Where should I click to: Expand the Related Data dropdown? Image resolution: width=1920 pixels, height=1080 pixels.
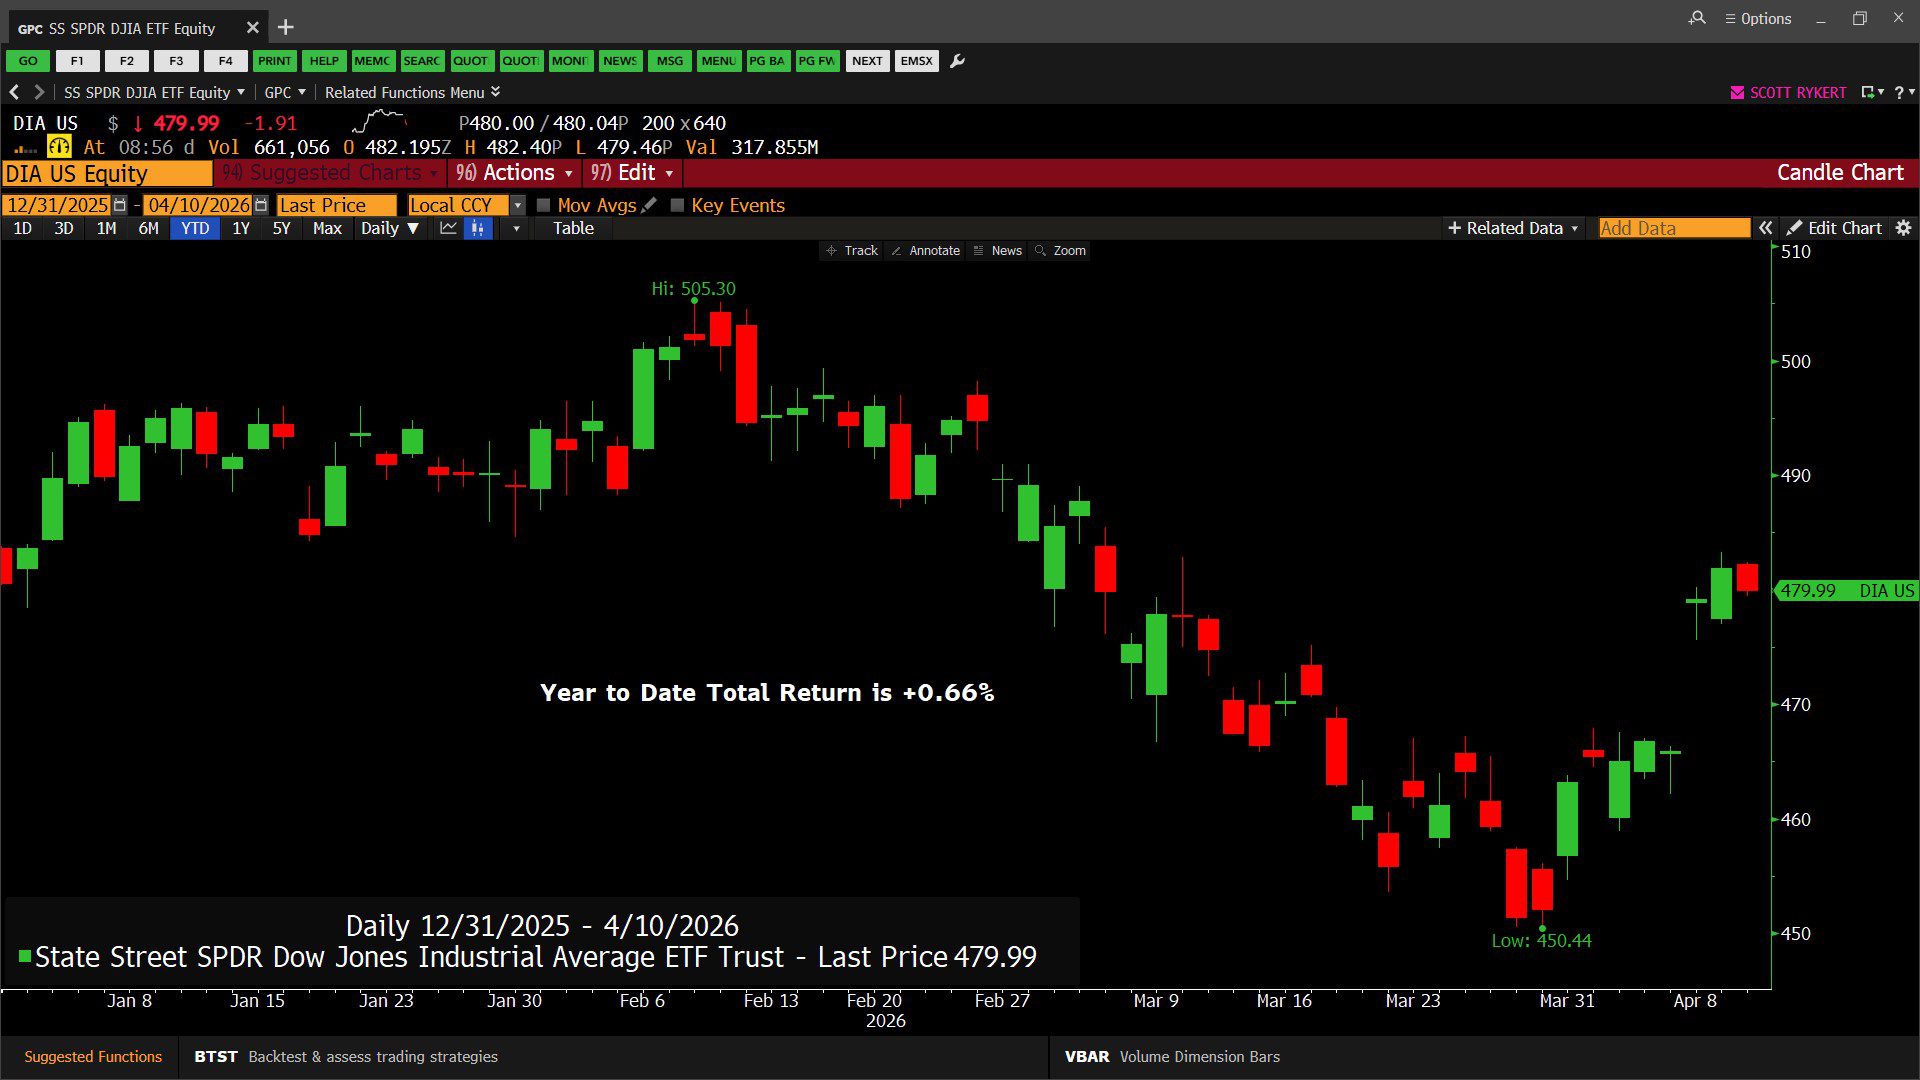pos(1512,228)
